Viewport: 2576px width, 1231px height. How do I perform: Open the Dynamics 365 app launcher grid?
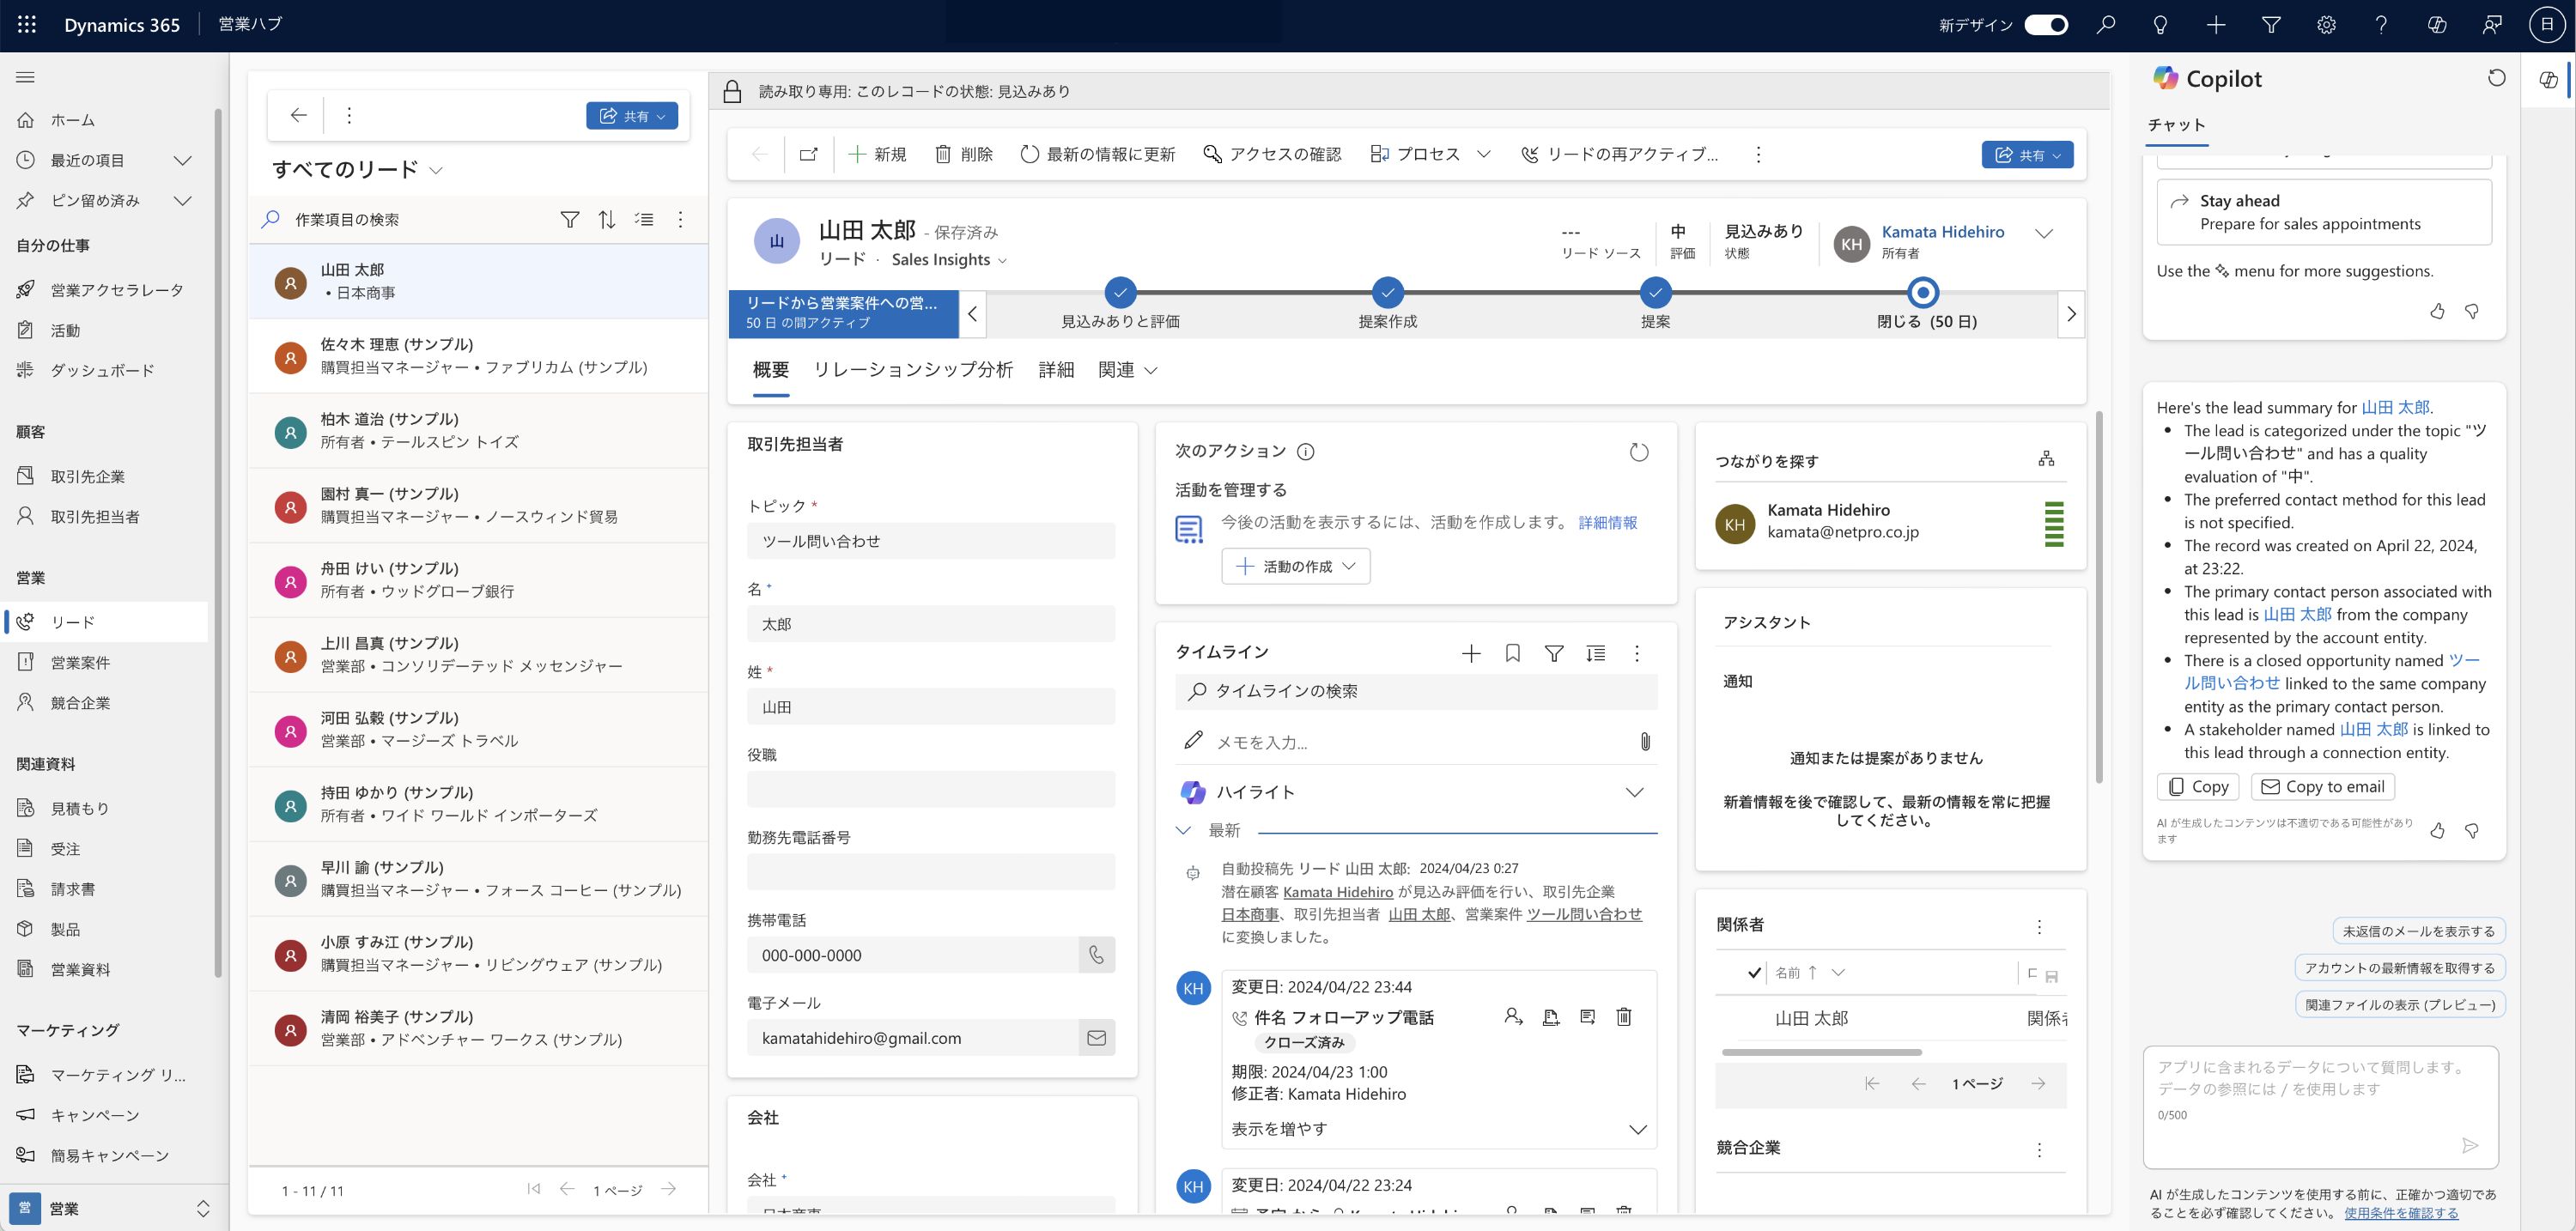27,25
